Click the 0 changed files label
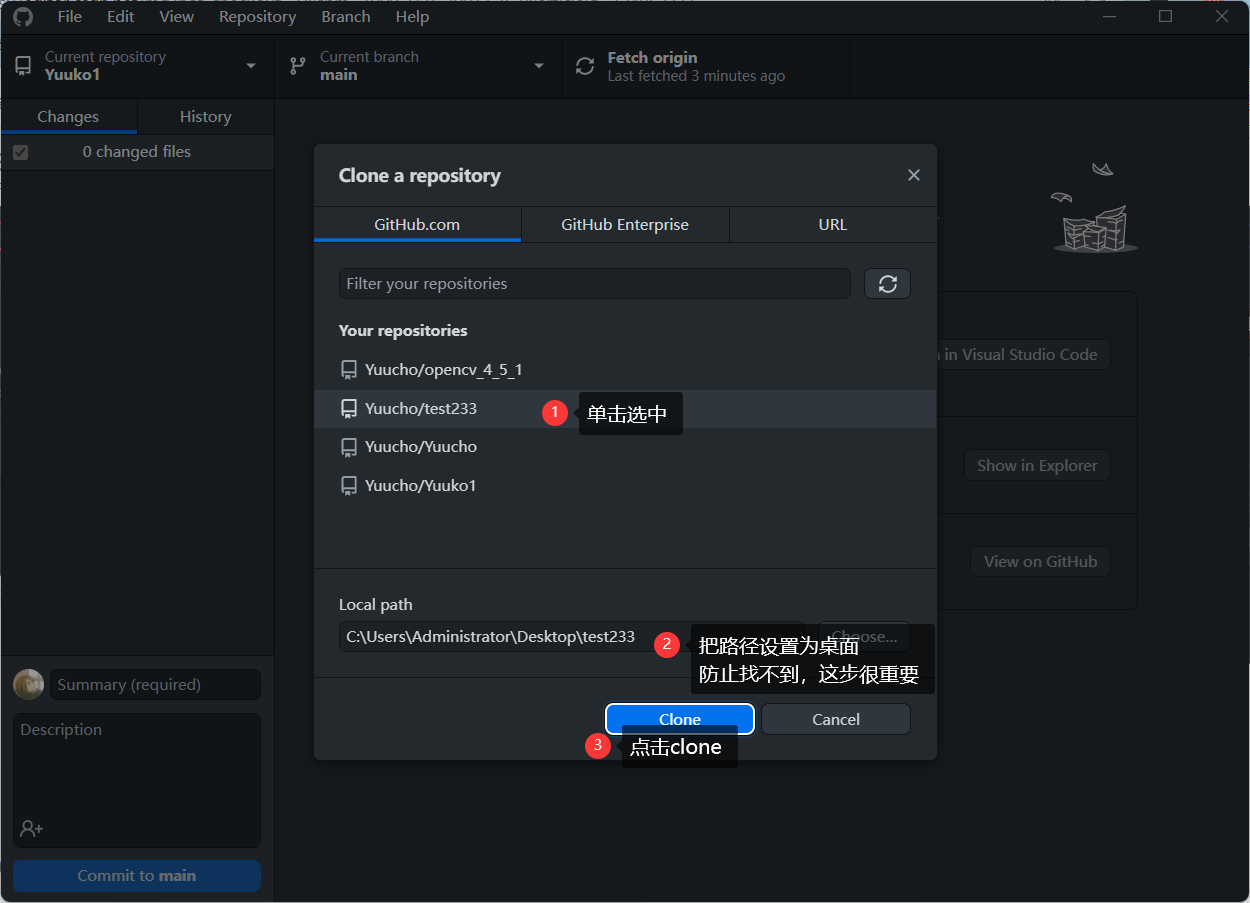This screenshot has width=1250, height=903. (137, 152)
